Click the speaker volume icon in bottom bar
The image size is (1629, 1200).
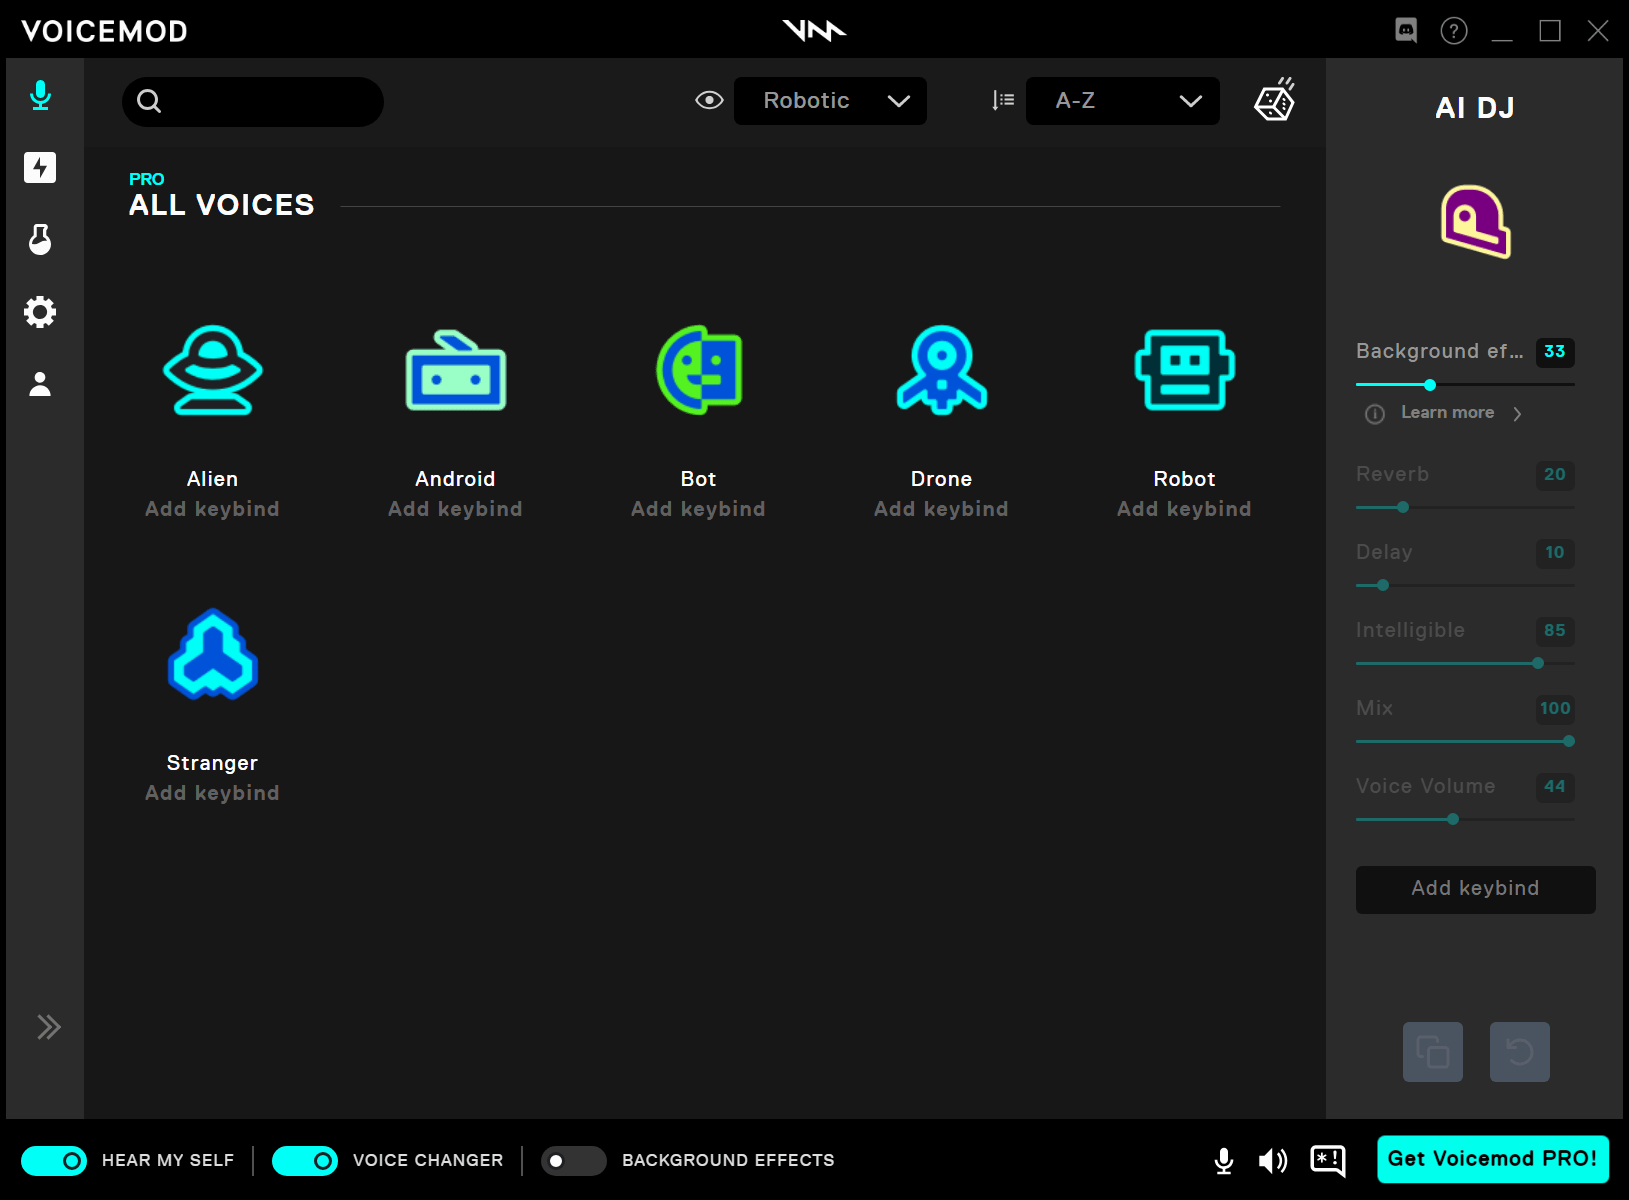1272,1160
